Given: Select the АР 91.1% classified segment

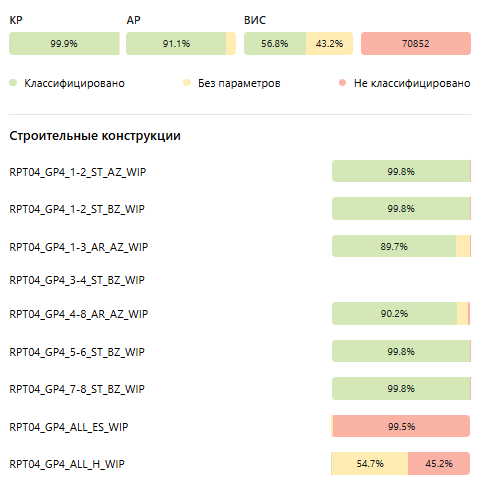Looking at the screenshot, I should pyautogui.click(x=176, y=43).
